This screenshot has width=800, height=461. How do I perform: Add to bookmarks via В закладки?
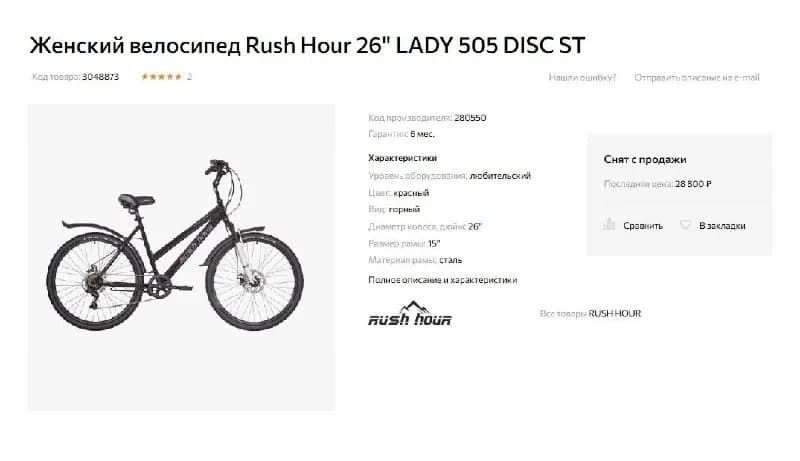(x=722, y=226)
